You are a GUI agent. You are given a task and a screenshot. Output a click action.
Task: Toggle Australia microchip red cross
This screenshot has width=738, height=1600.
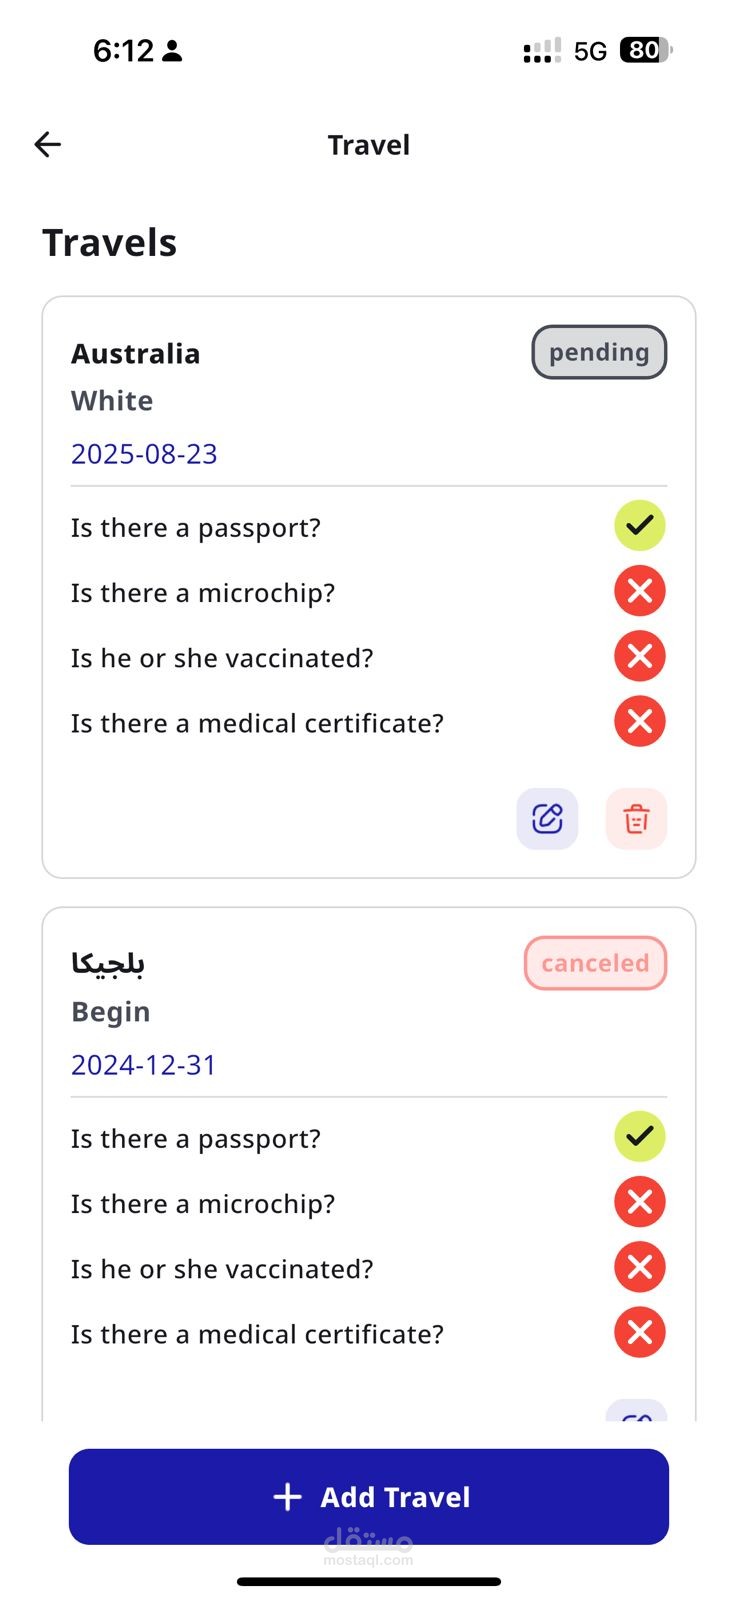click(640, 591)
